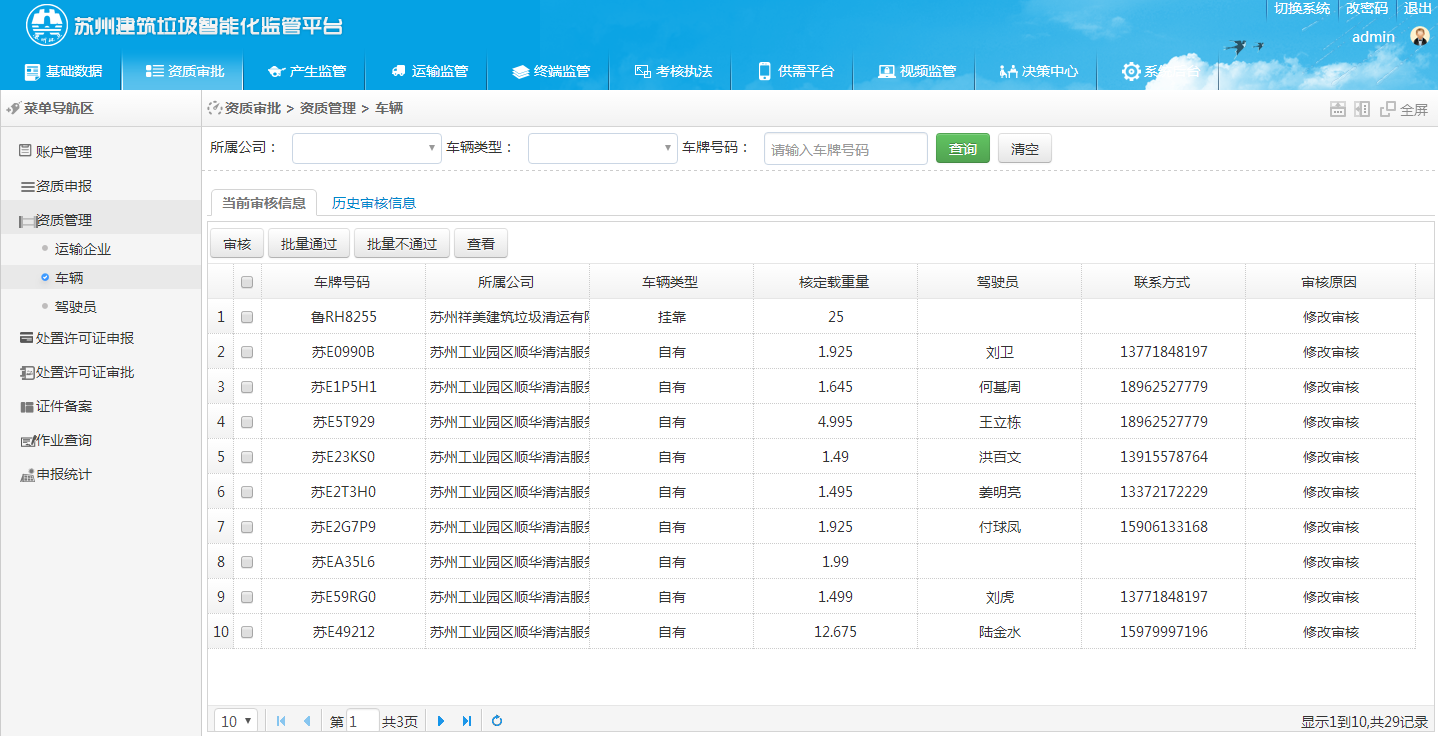Viewport: 1438px width, 736px height.
Task: Click the 批量通过 button
Action: pyautogui.click(x=309, y=244)
